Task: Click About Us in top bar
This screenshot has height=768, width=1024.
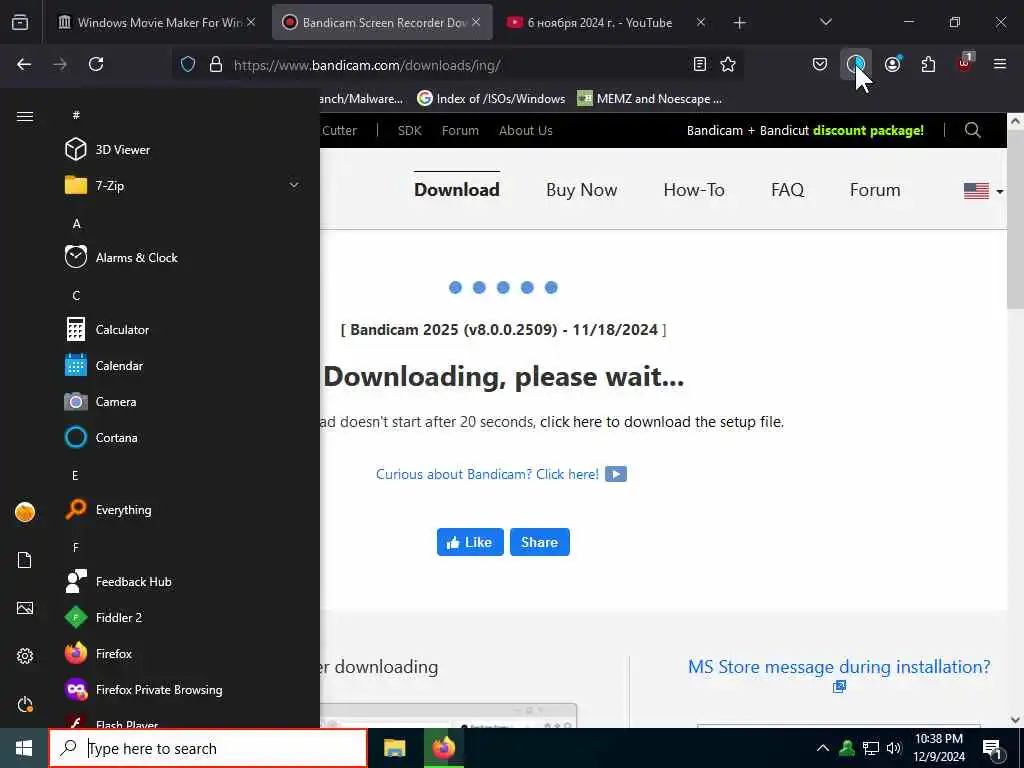Action: [x=526, y=131]
